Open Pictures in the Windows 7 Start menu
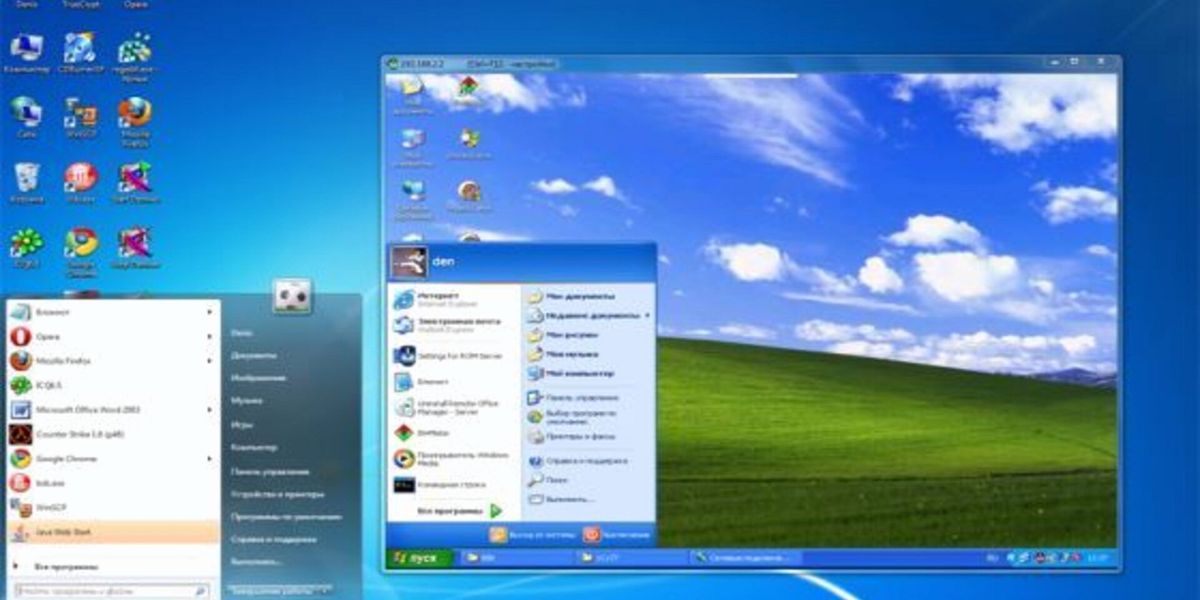This screenshot has height=600, width=1200. click(x=258, y=378)
